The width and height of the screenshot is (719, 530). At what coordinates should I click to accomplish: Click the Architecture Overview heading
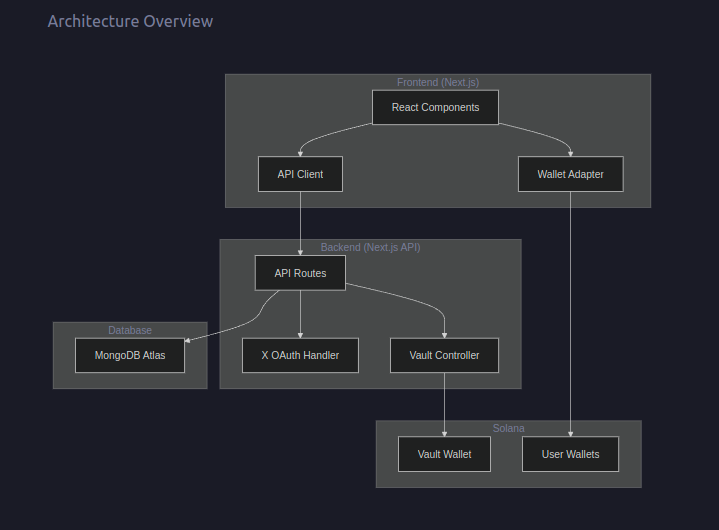(x=130, y=21)
